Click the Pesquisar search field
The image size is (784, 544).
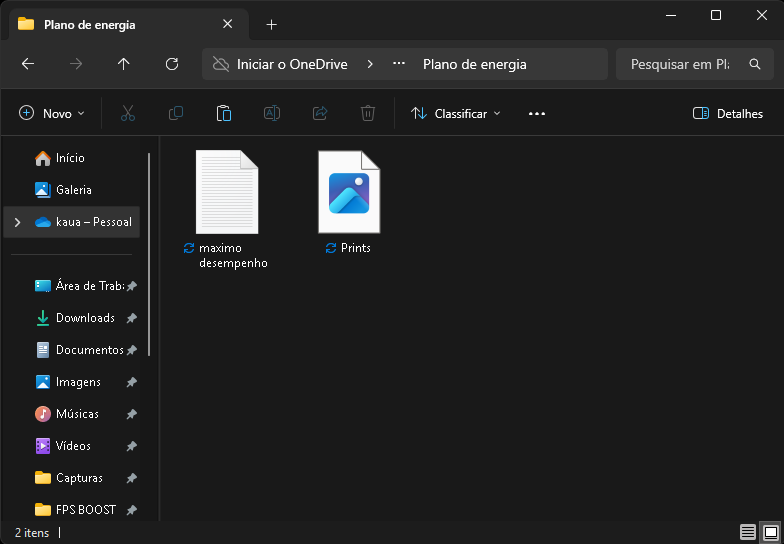point(680,64)
